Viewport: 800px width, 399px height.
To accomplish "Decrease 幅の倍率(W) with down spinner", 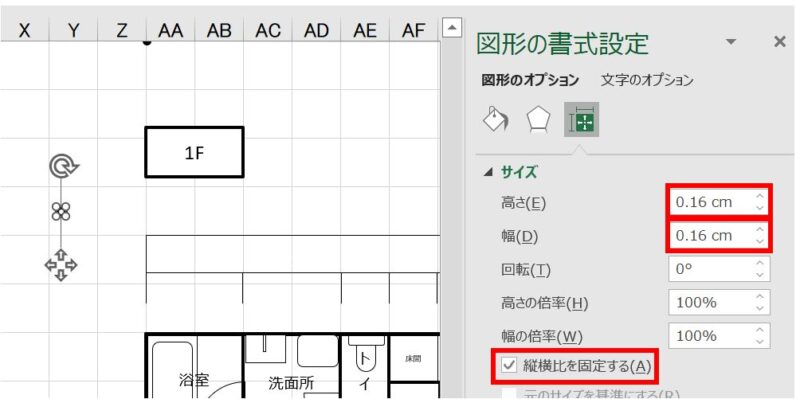I will (760, 342).
